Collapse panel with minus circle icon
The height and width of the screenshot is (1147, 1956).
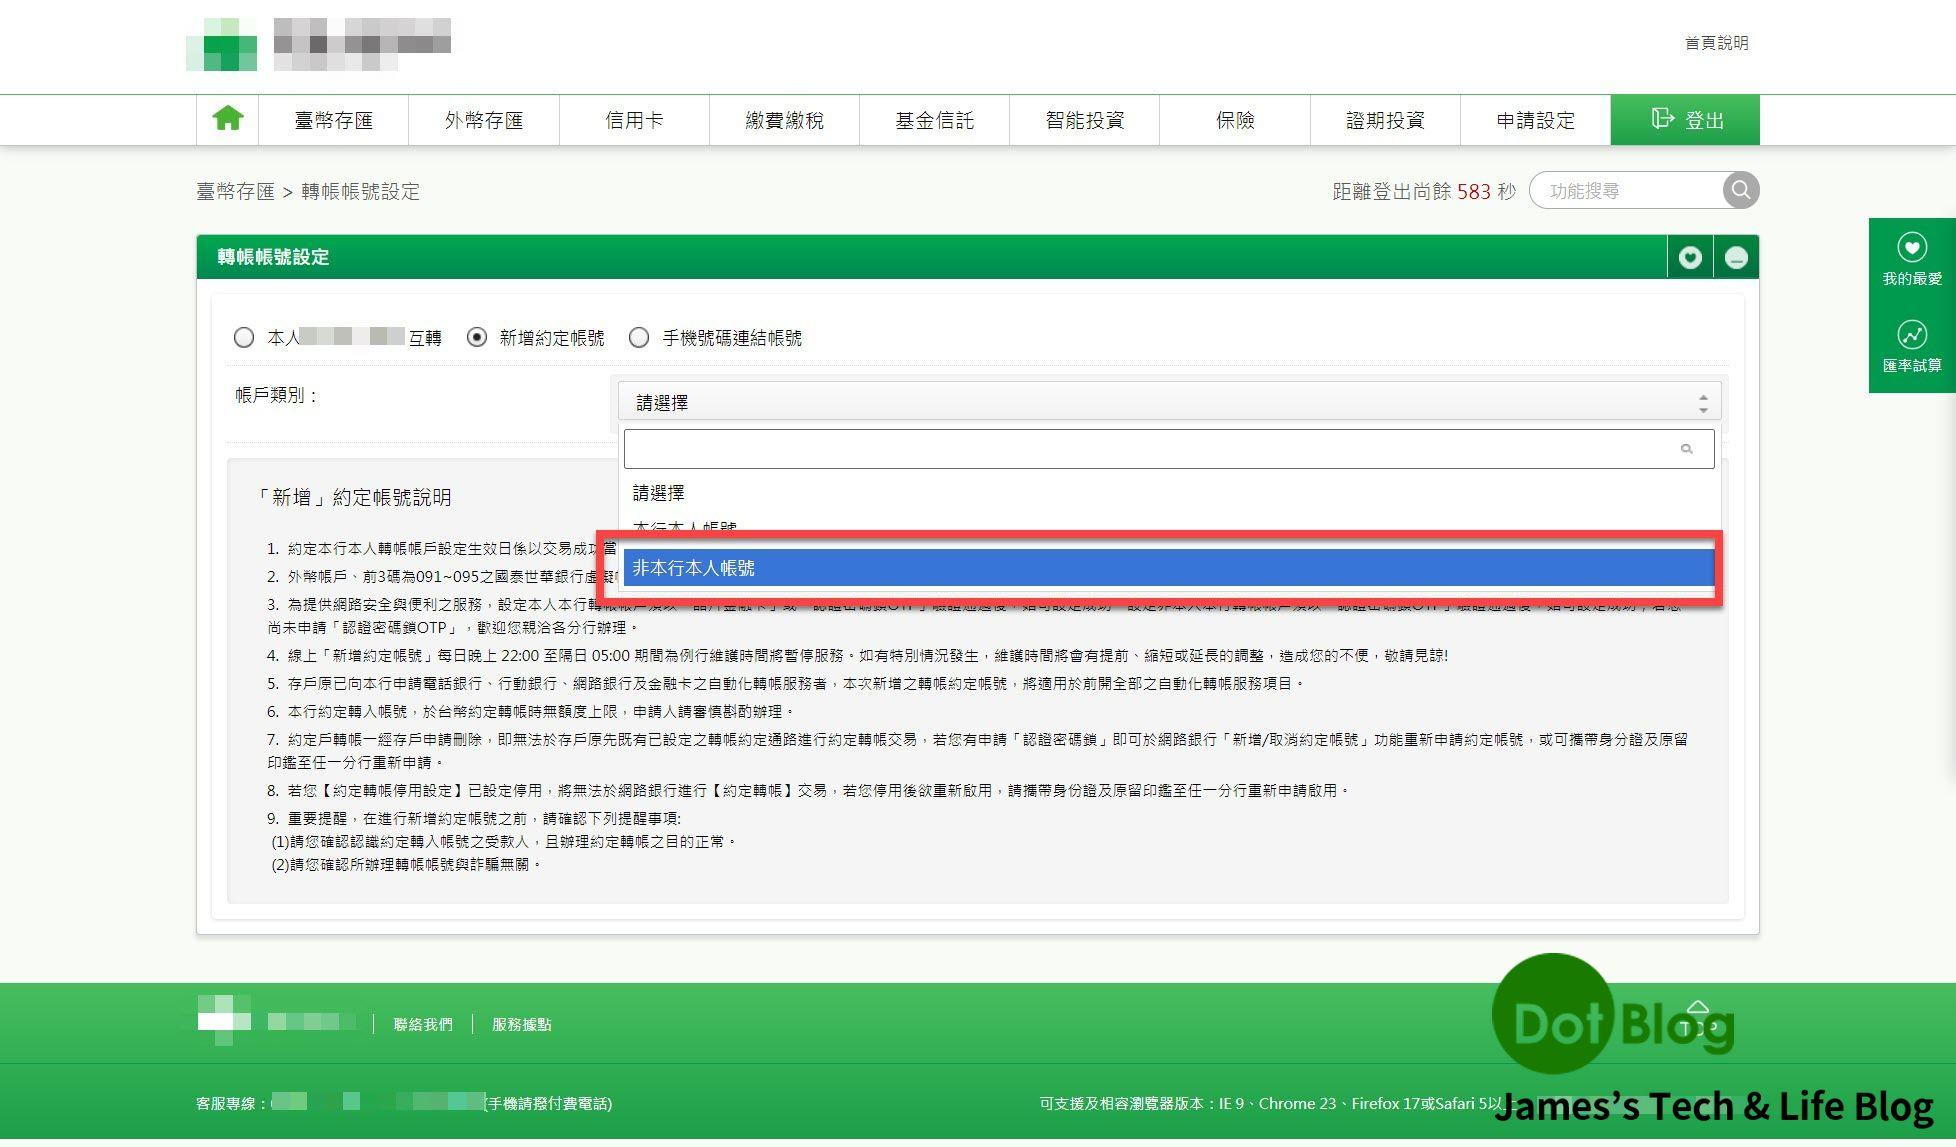point(1736,258)
